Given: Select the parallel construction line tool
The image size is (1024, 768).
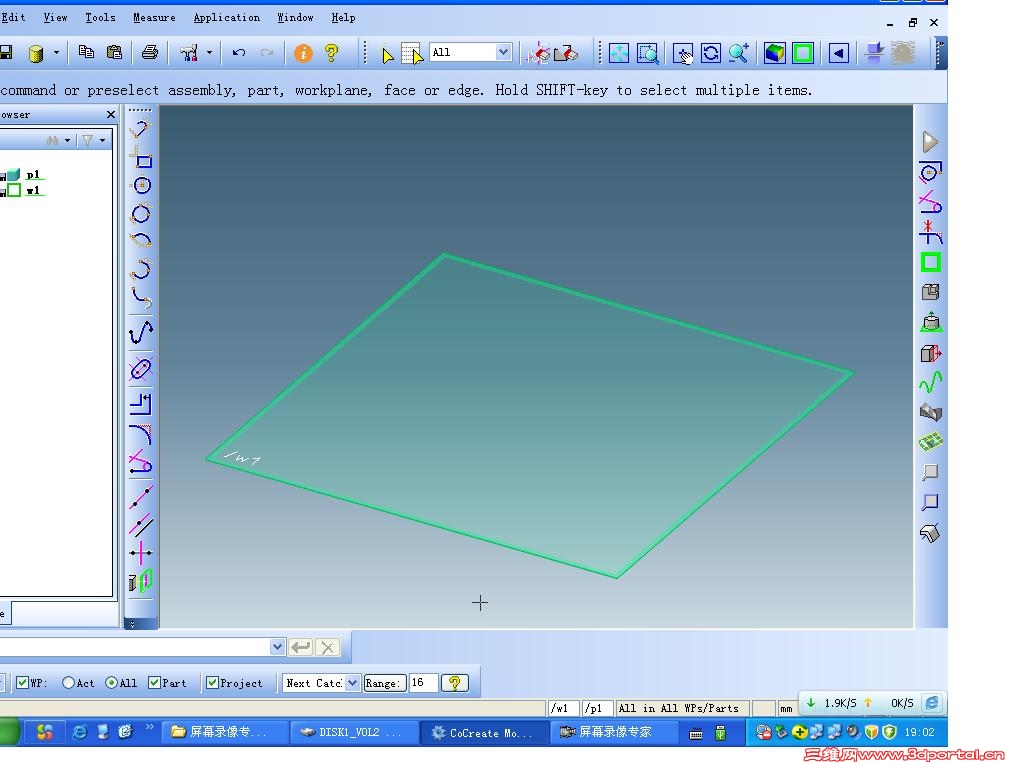Looking at the screenshot, I should click(x=140, y=524).
